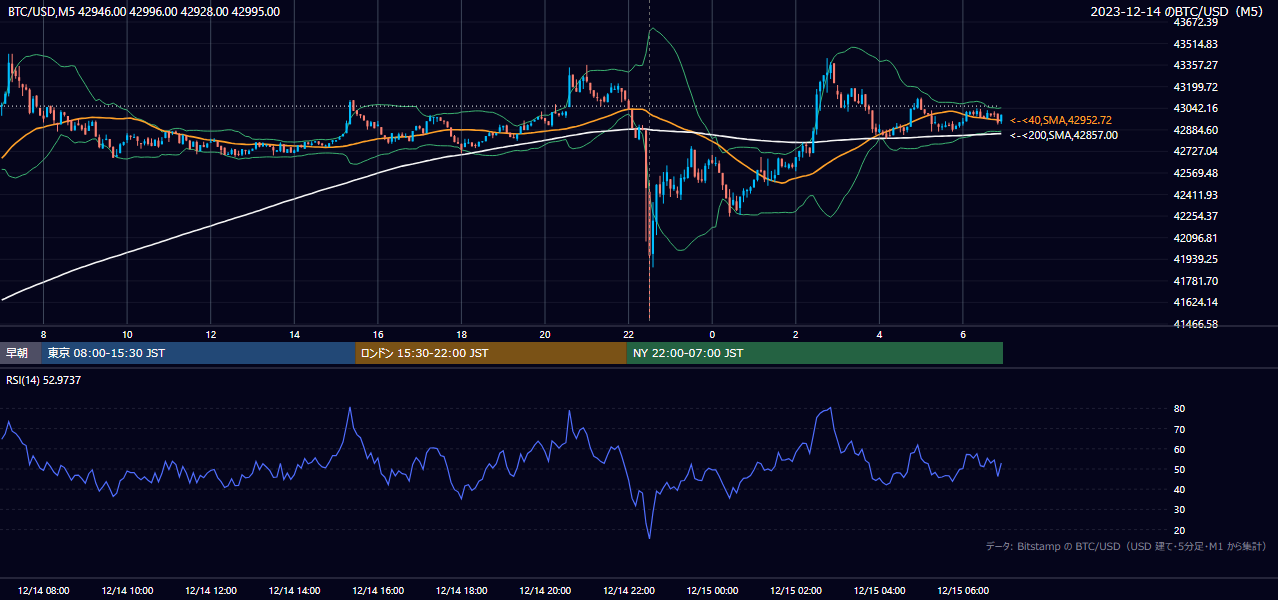Click price axis value 43514.83
Image resolution: width=1278 pixels, height=600 pixels.
tap(1195, 44)
